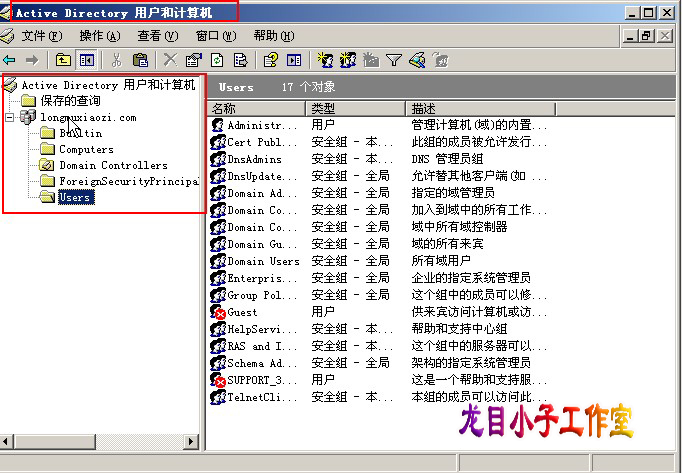Select the Builtin container in the tree

(x=81, y=133)
